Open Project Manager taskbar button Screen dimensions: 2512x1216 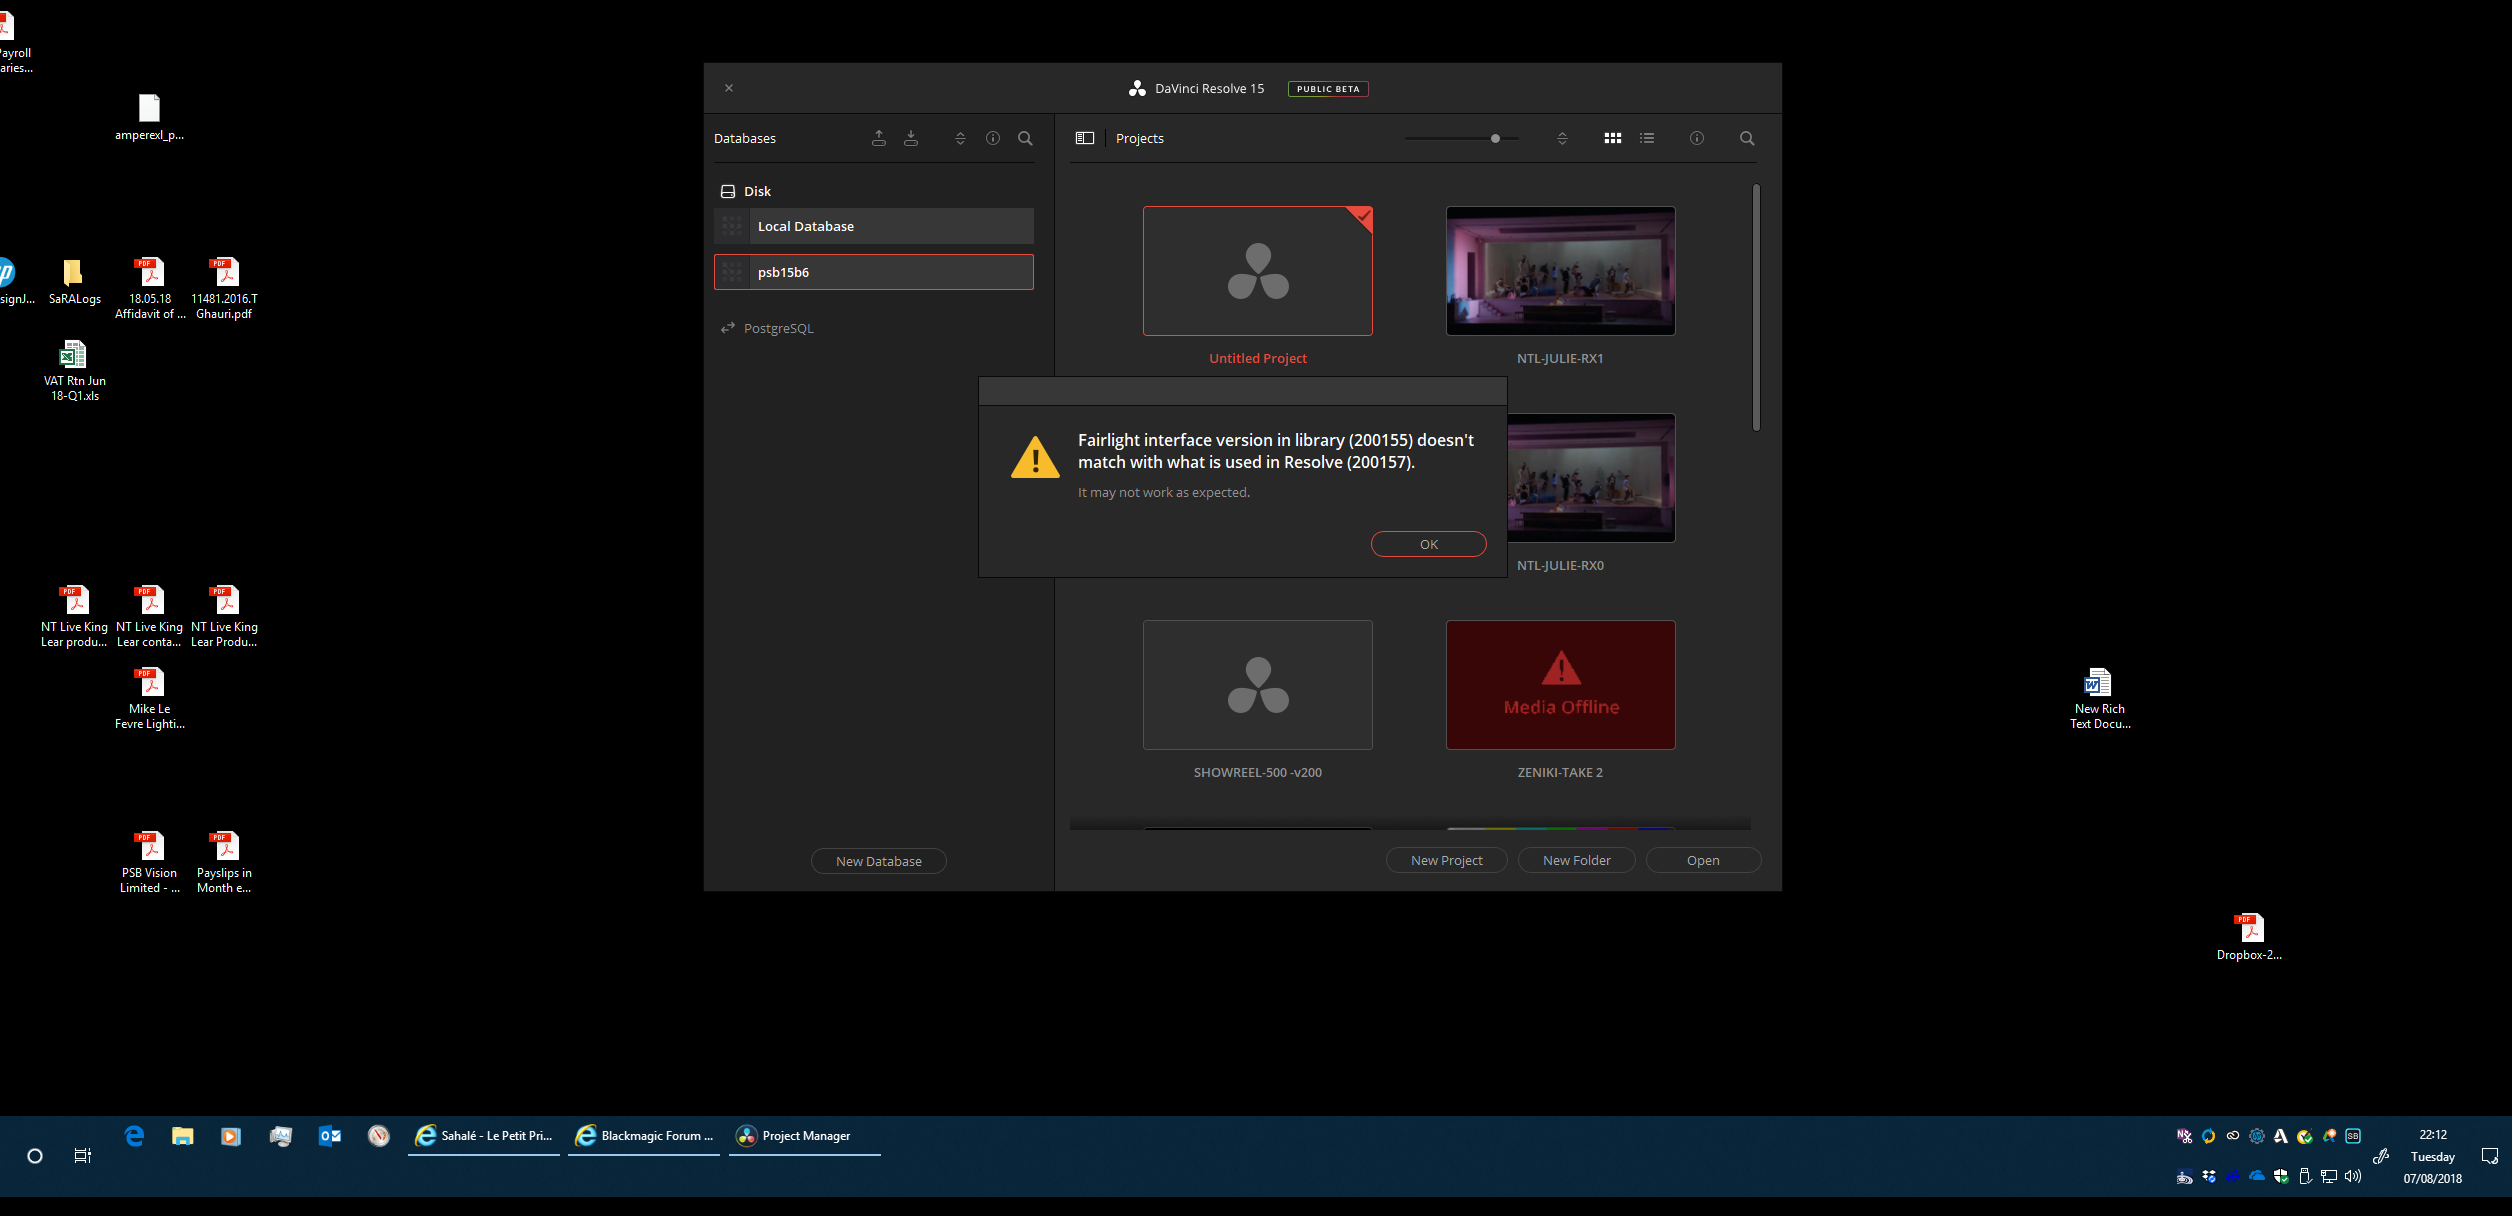[804, 1135]
